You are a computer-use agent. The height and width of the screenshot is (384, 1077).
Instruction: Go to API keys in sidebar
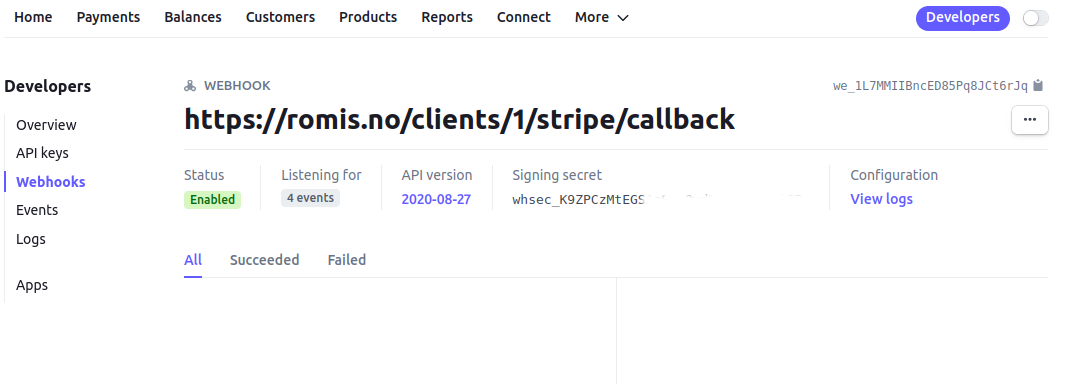click(43, 153)
